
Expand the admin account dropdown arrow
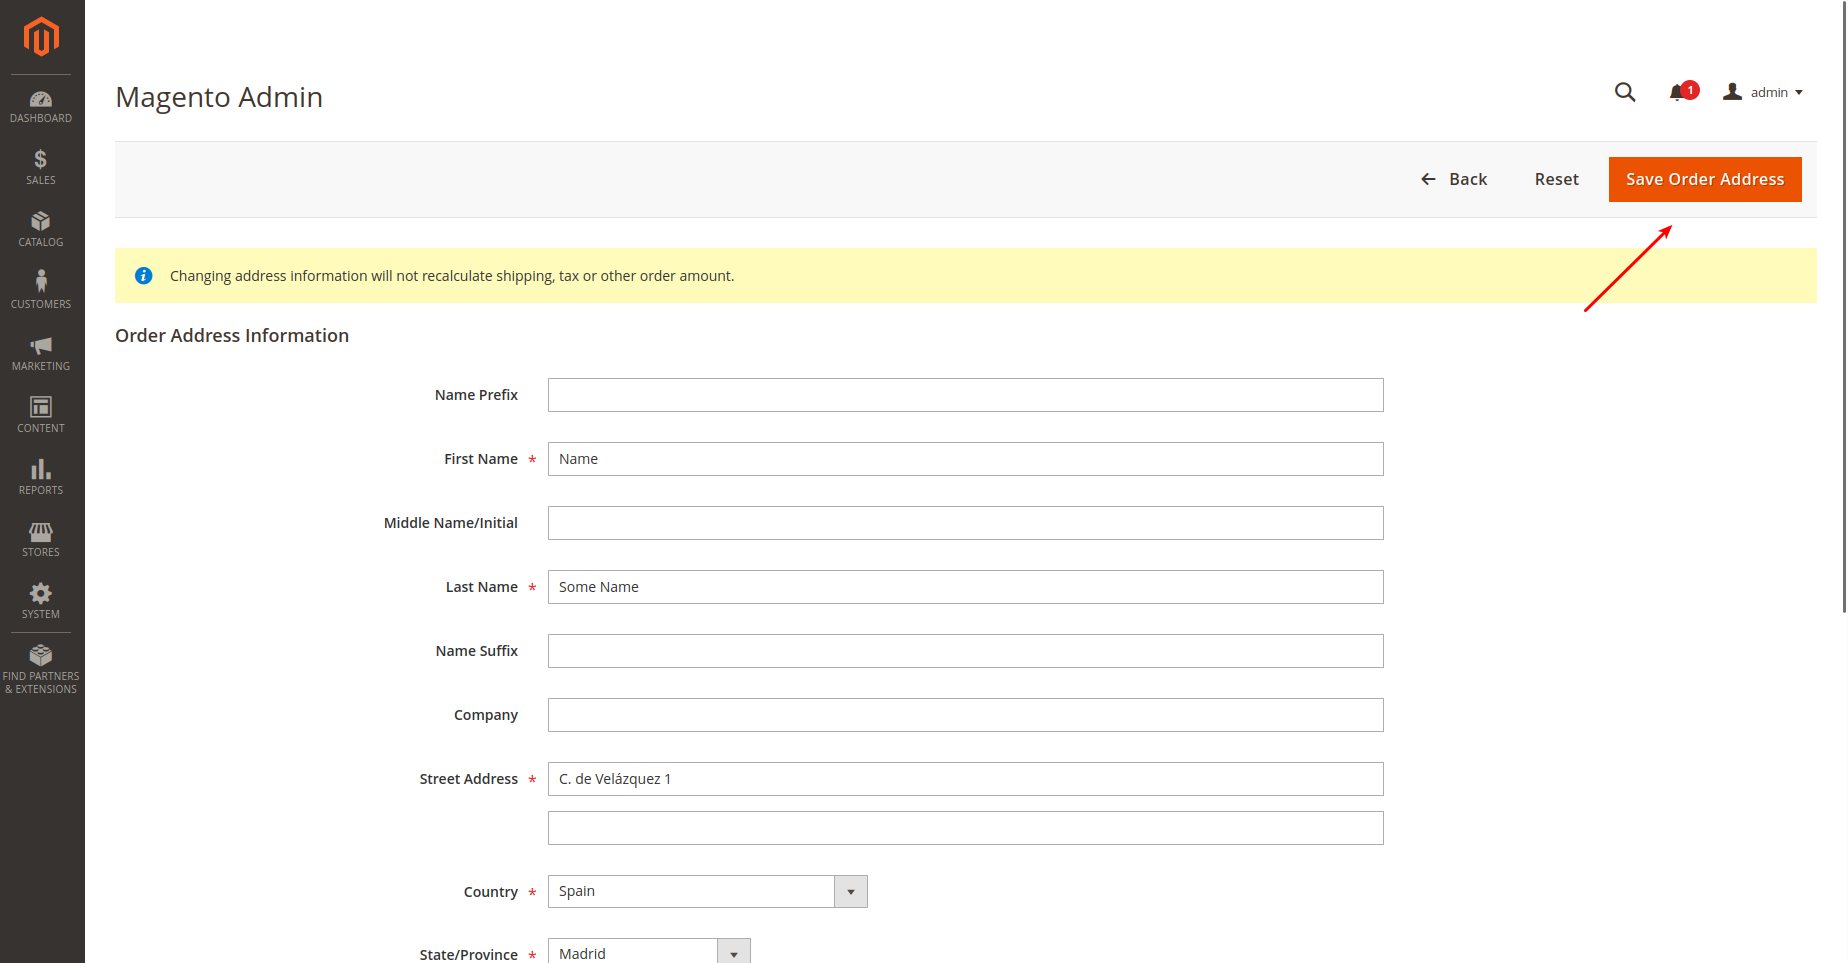click(x=1799, y=93)
